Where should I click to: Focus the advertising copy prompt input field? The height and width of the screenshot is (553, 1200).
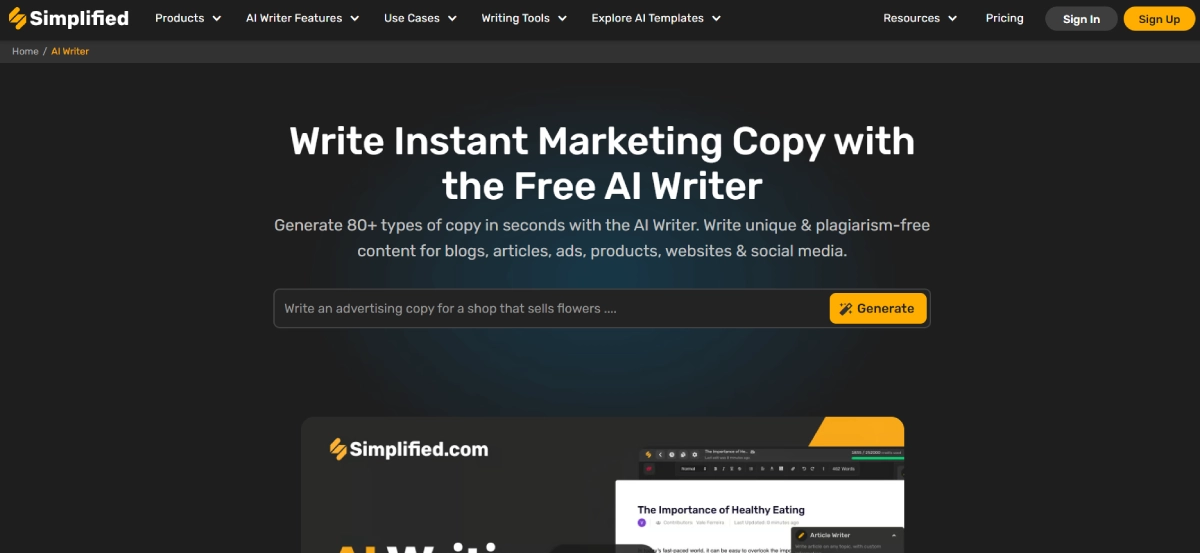(551, 309)
